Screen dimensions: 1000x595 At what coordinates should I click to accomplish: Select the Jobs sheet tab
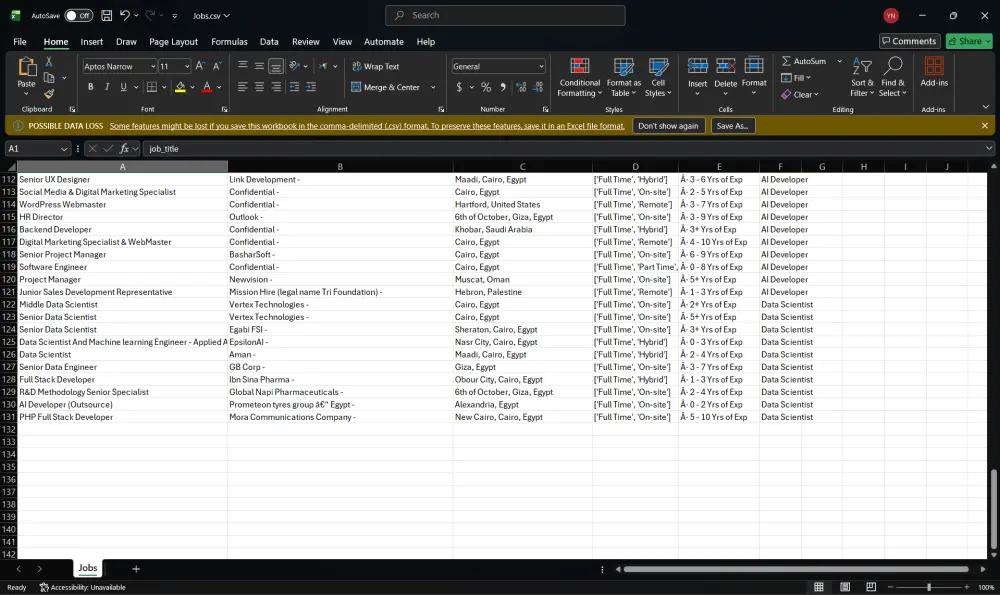[x=88, y=568]
